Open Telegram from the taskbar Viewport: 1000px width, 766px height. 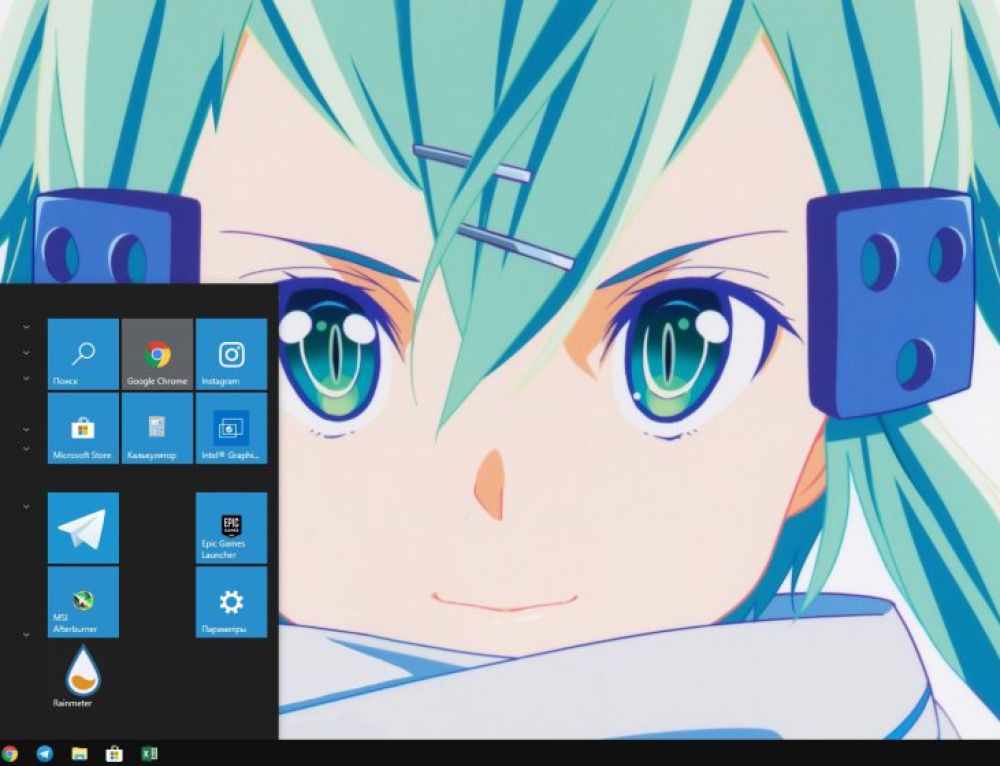coord(42,753)
